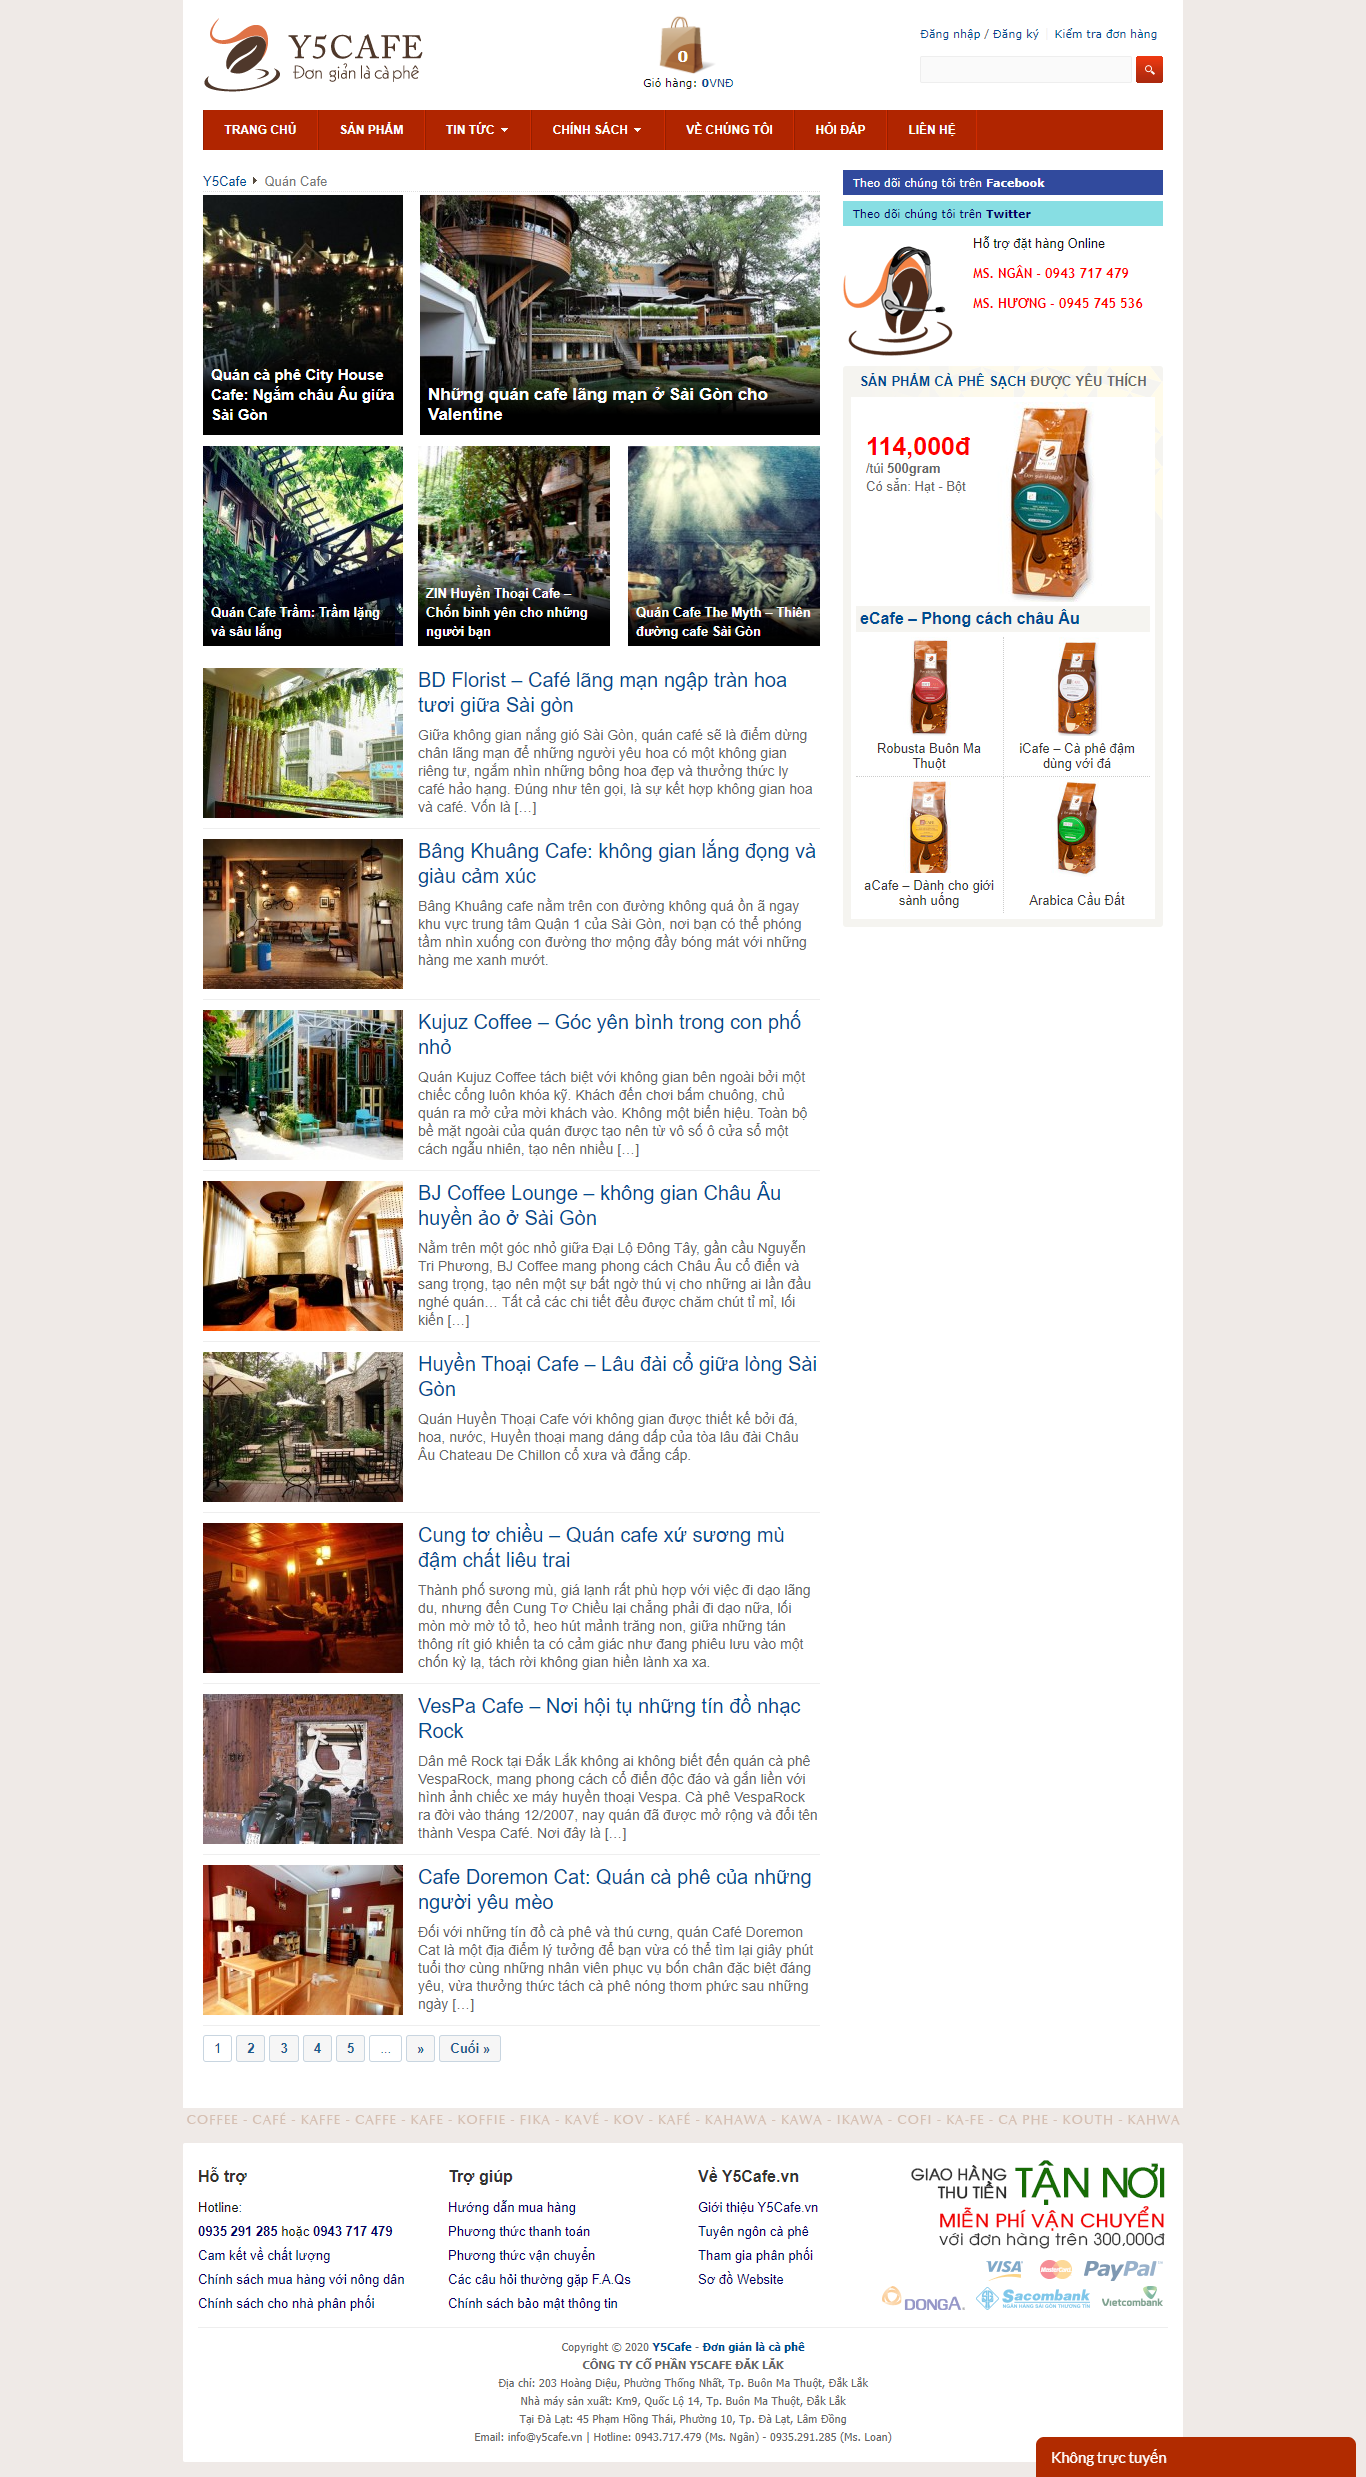Open the HỎI ĐÁP menu item
This screenshot has width=1366, height=2477.
tap(840, 130)
